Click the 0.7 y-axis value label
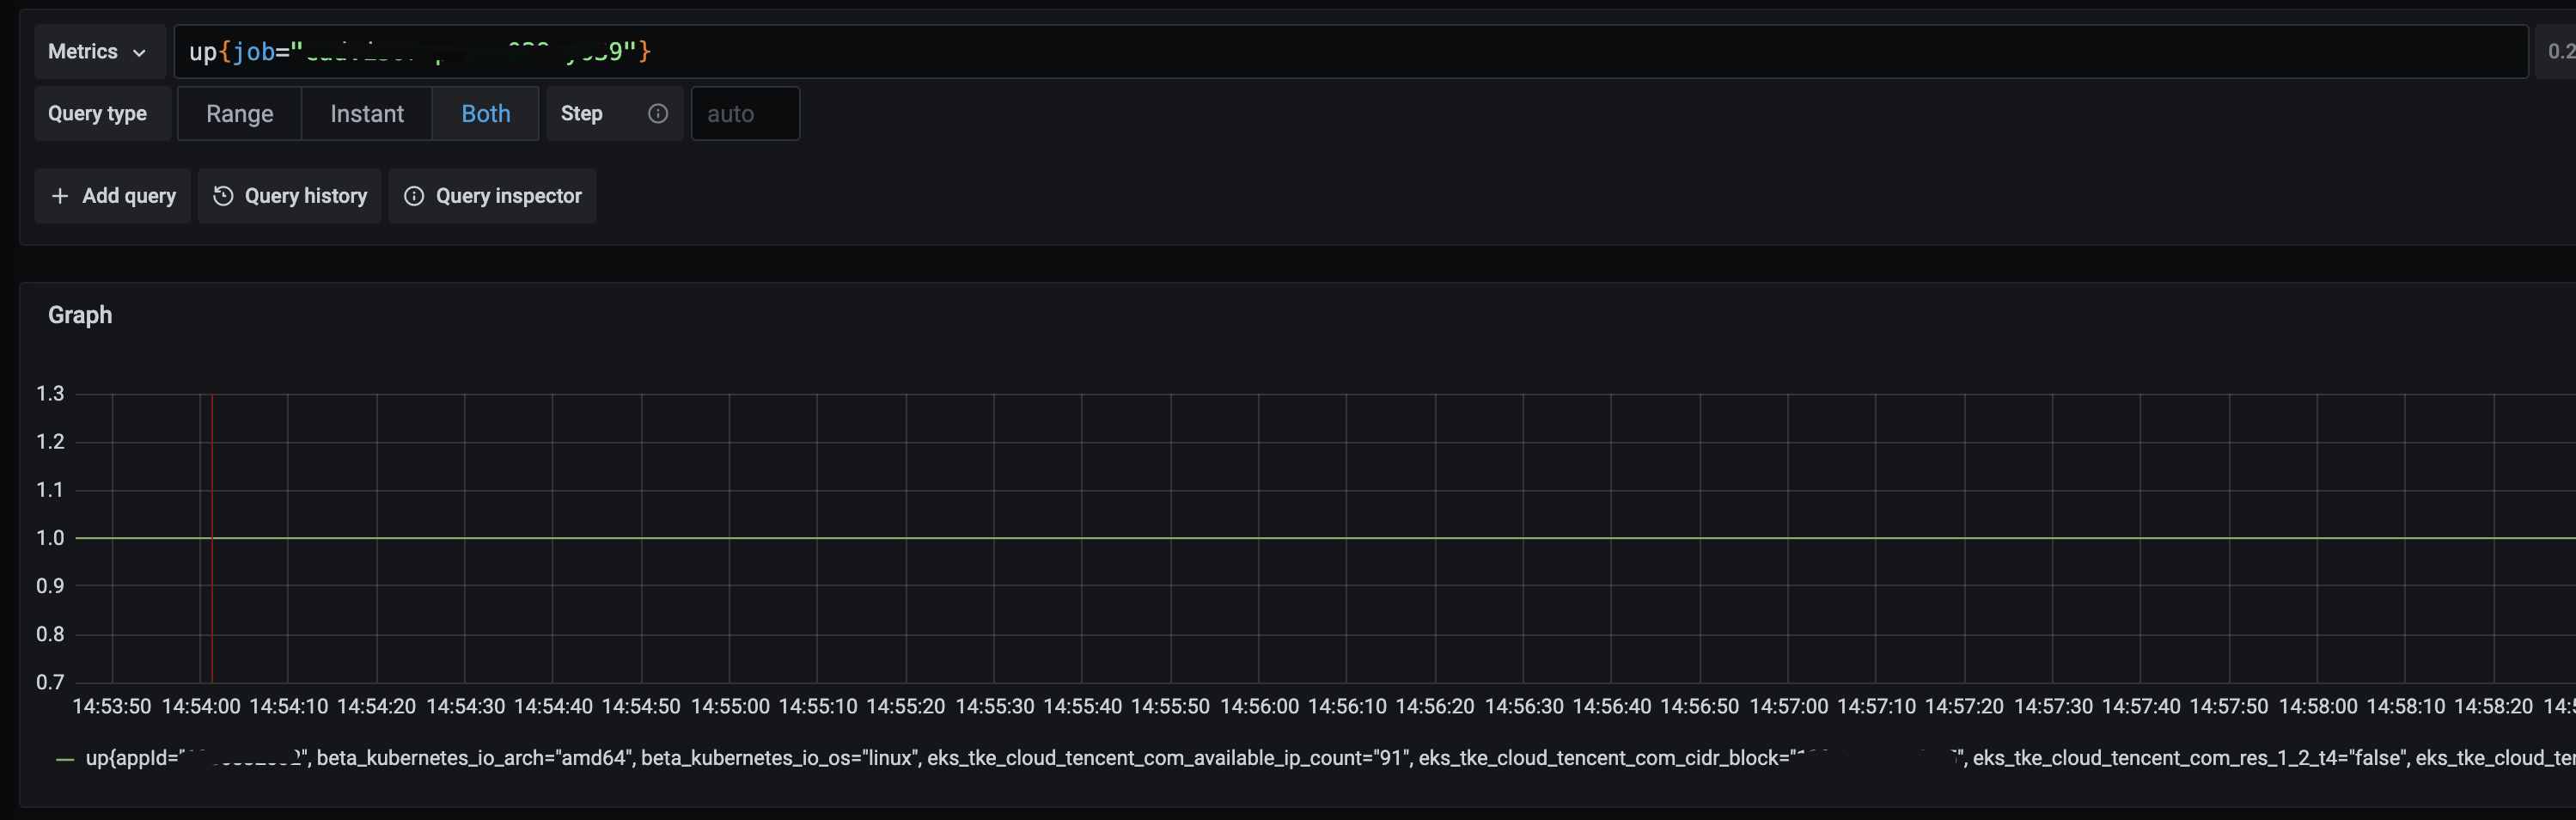Image resolution: width=2576 pixels, height=820 pixels. tap(50, 682)
